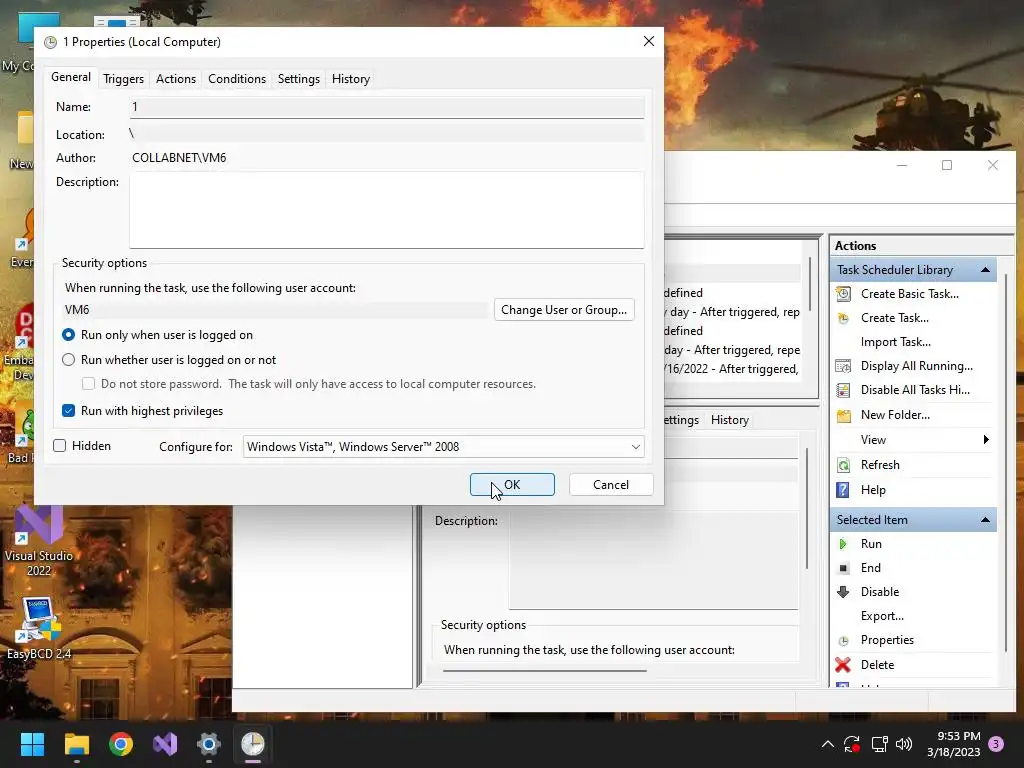The image size is (1024, 768).
Task: Uncheck Run with highest privileges
Action: [69, 411]
